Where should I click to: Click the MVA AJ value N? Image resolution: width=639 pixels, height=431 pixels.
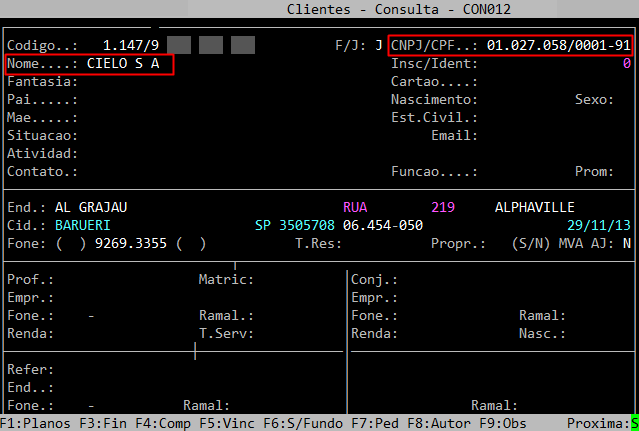626,243
